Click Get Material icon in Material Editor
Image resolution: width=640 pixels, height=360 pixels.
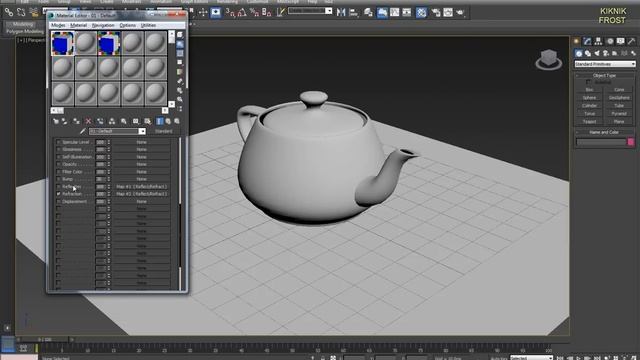coord(56,121)
